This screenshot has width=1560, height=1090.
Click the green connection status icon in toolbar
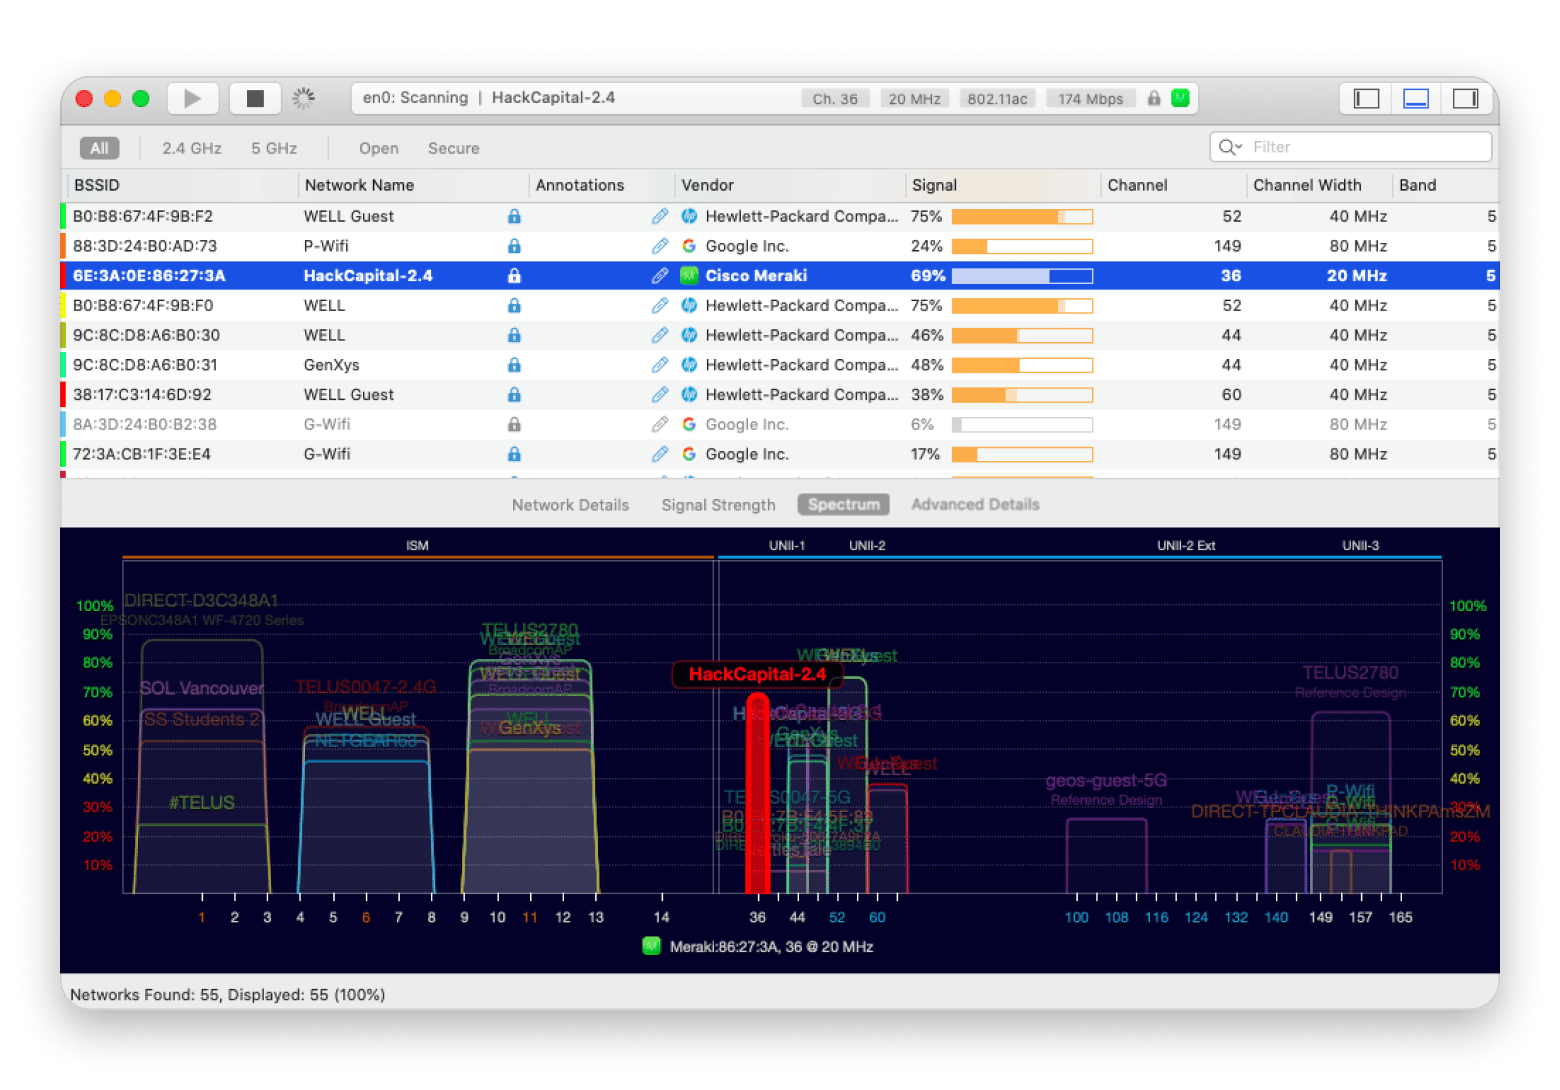click(1180, 98)
